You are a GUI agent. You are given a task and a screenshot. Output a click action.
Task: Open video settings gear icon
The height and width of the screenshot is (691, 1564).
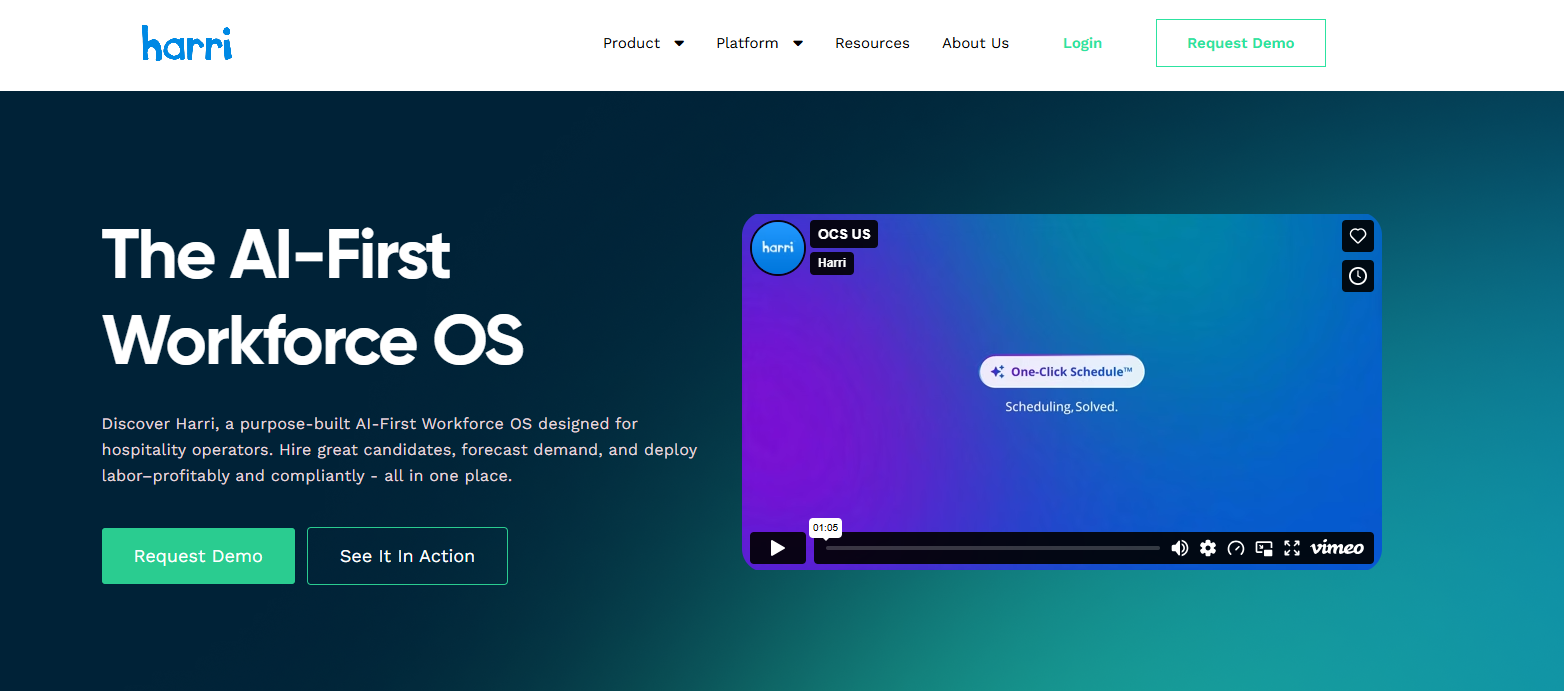click(x=1208, y=548)
